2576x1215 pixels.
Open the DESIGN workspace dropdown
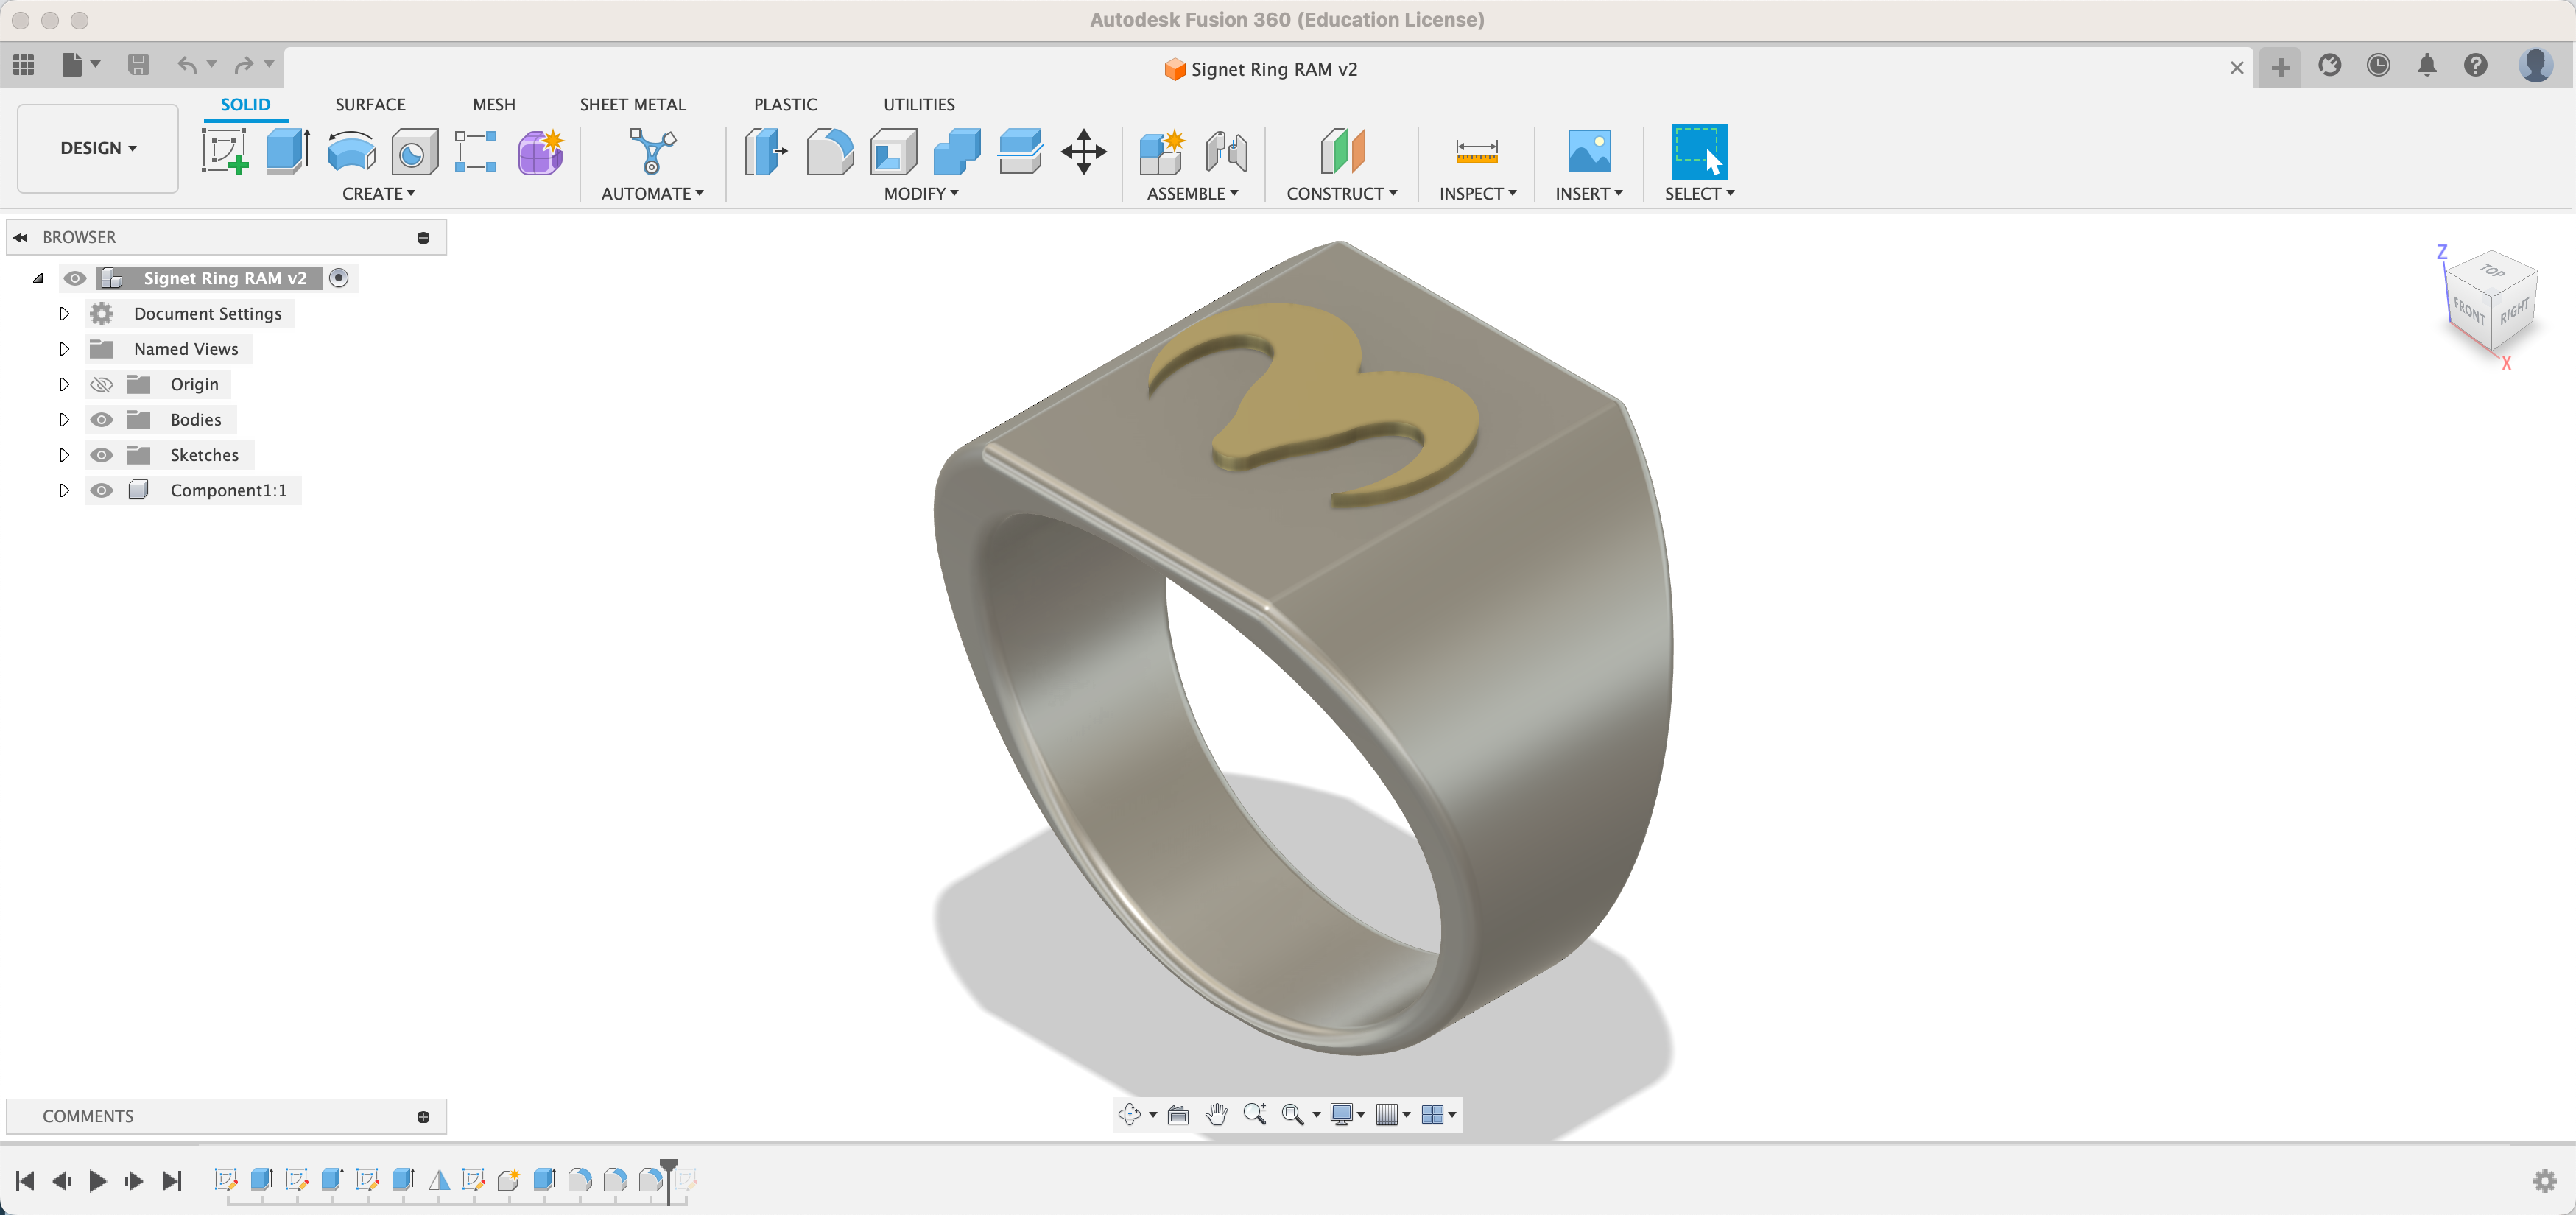coord(98,148)
